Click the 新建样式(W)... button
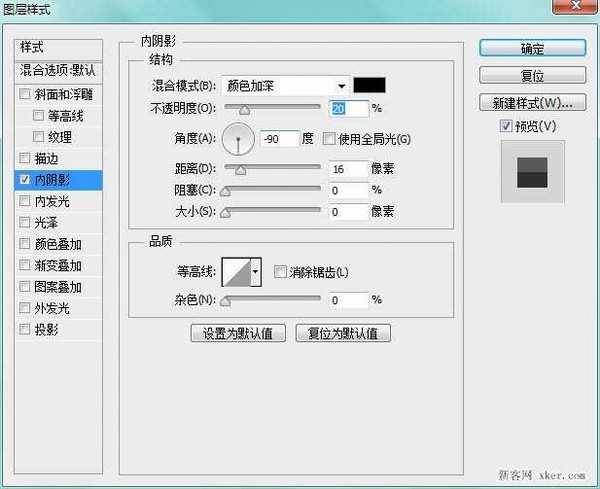The width and height of the screenshot is (600, 489). (532, 103)
